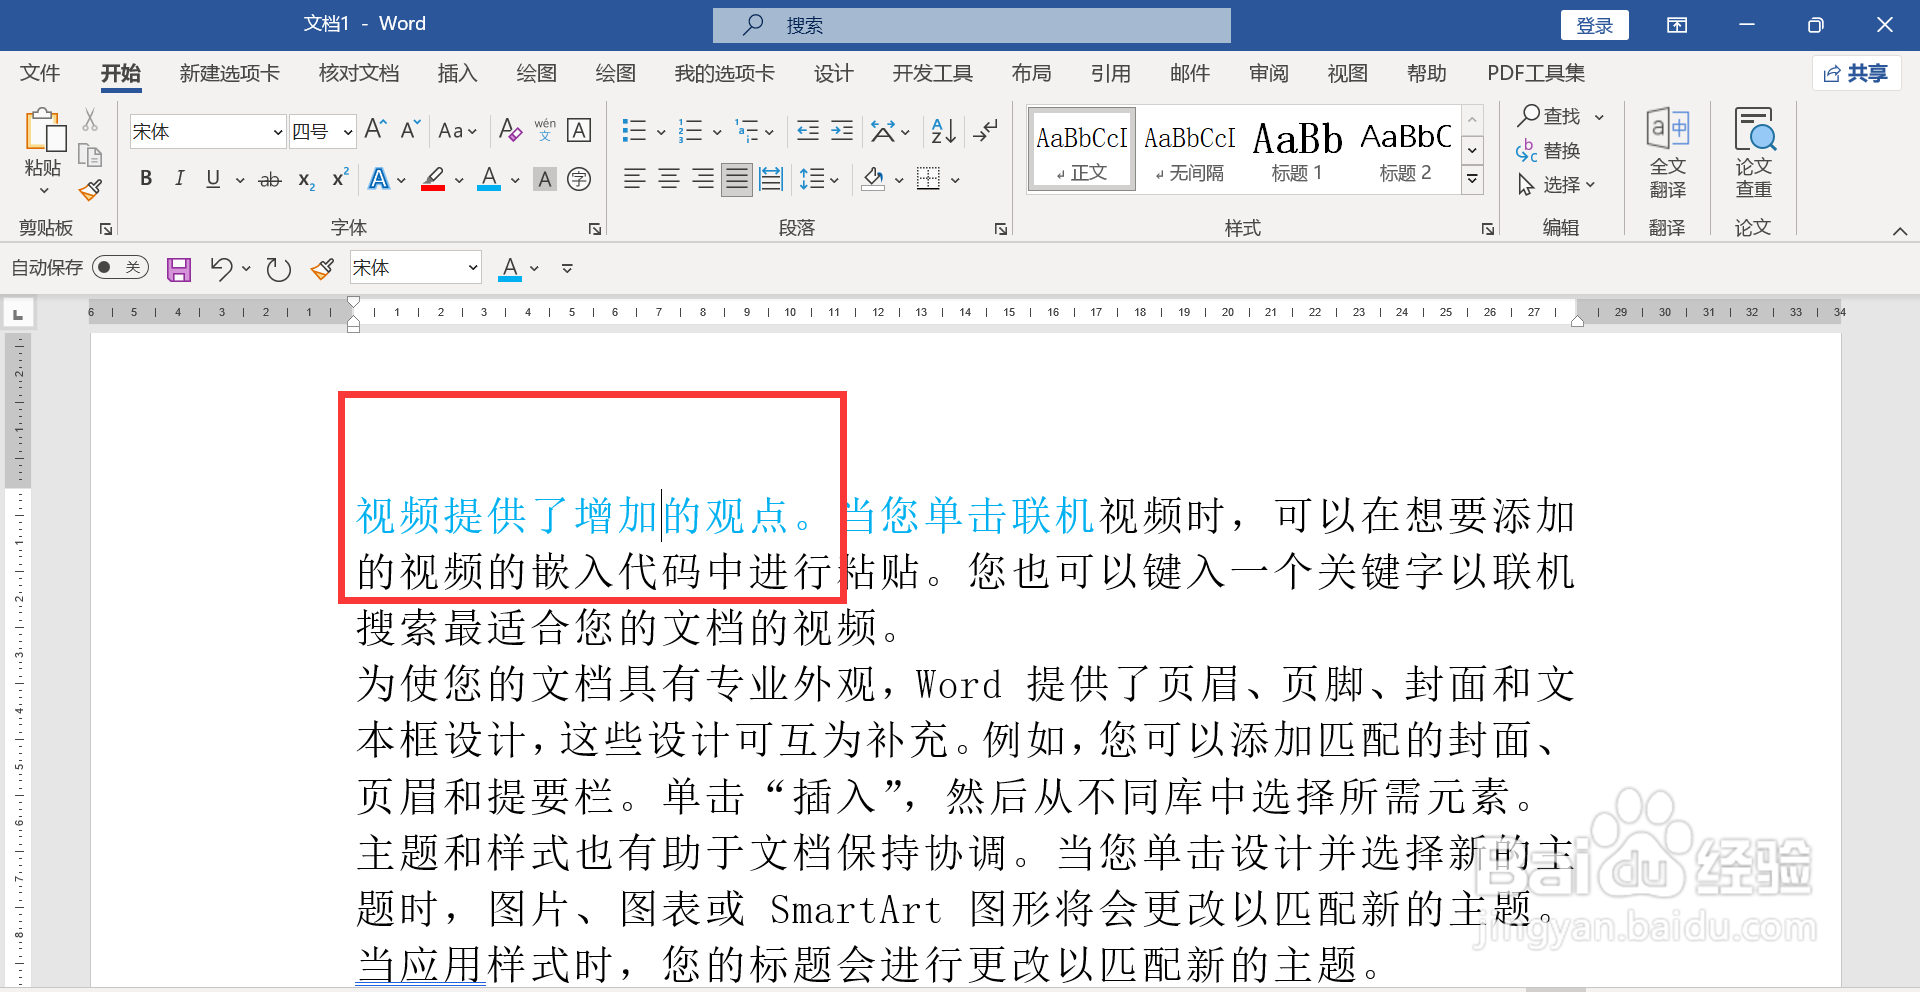Toggle underline on the selected text
The image size is (1920, 992).
(212, 179)
